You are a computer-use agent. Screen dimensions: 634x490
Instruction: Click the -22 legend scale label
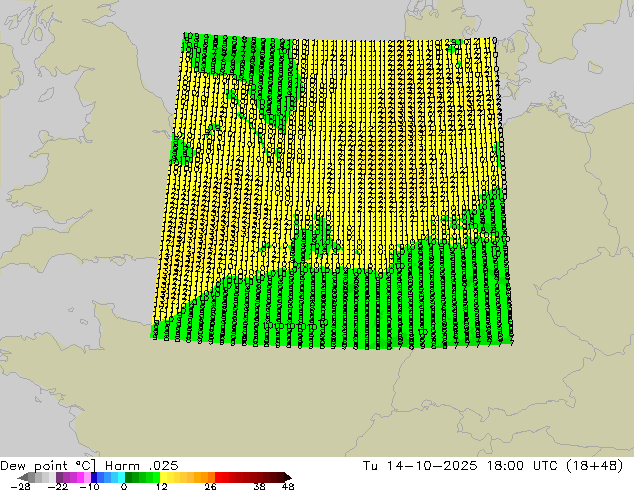click(58, 486)
